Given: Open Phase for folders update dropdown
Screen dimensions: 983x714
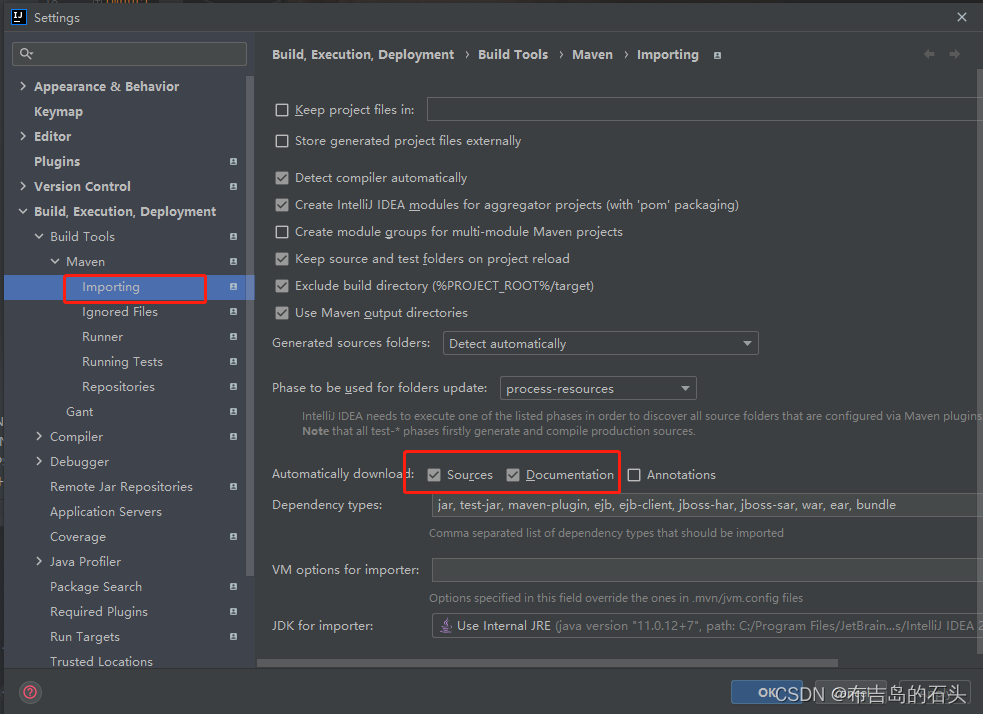Looking at the screenshot, I should [598, 389].
